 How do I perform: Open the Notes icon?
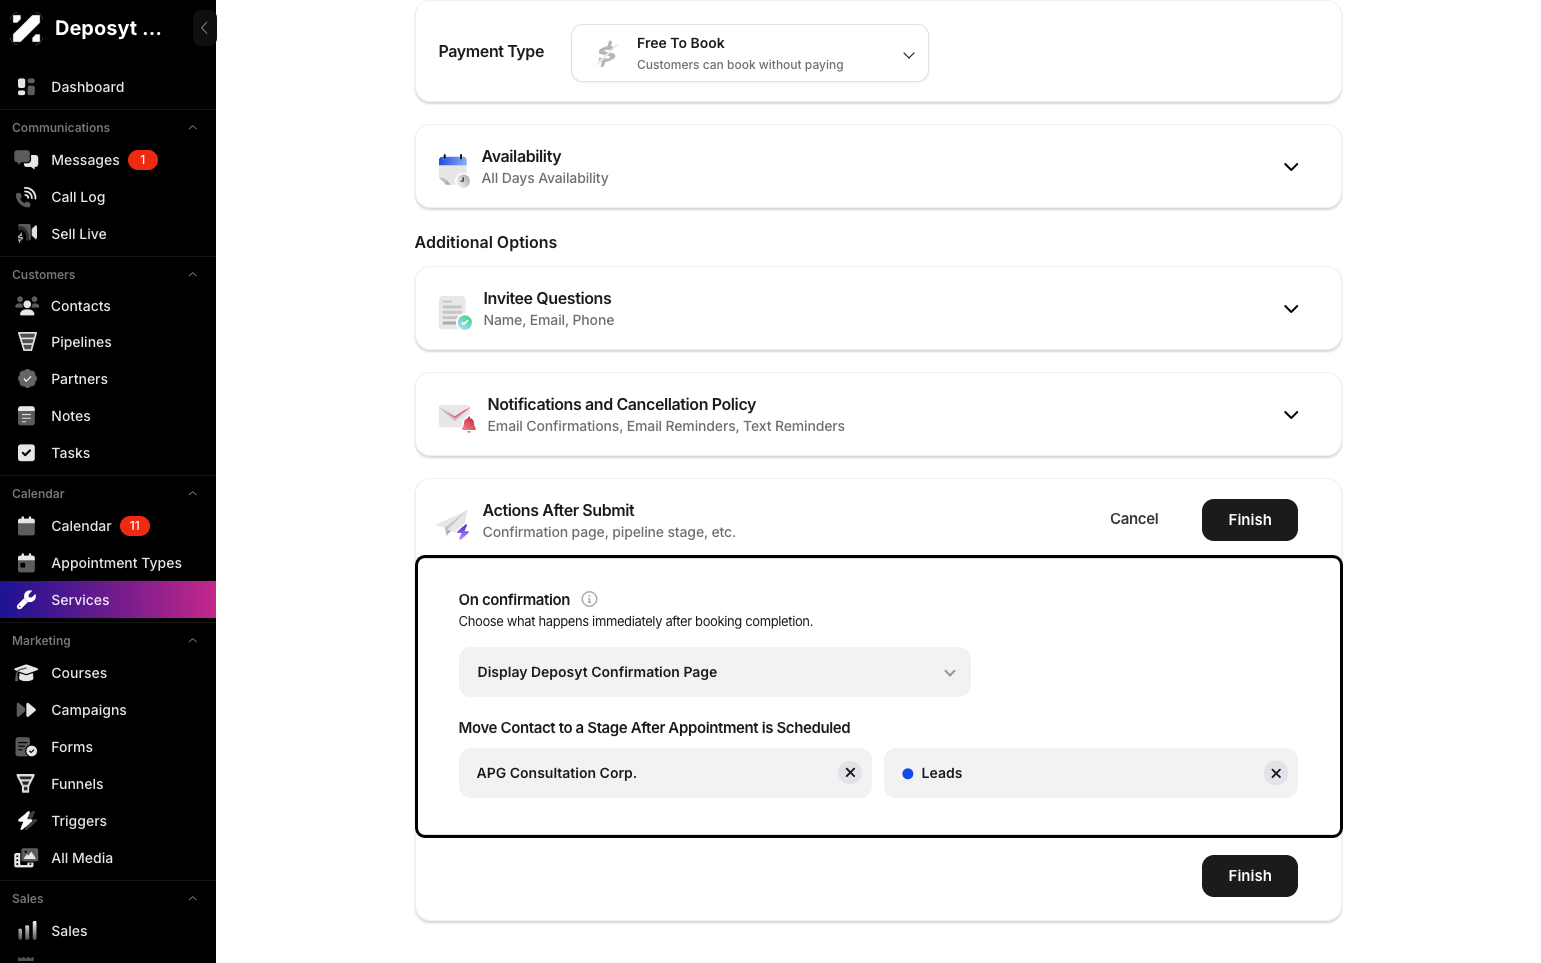click(27, 416)
